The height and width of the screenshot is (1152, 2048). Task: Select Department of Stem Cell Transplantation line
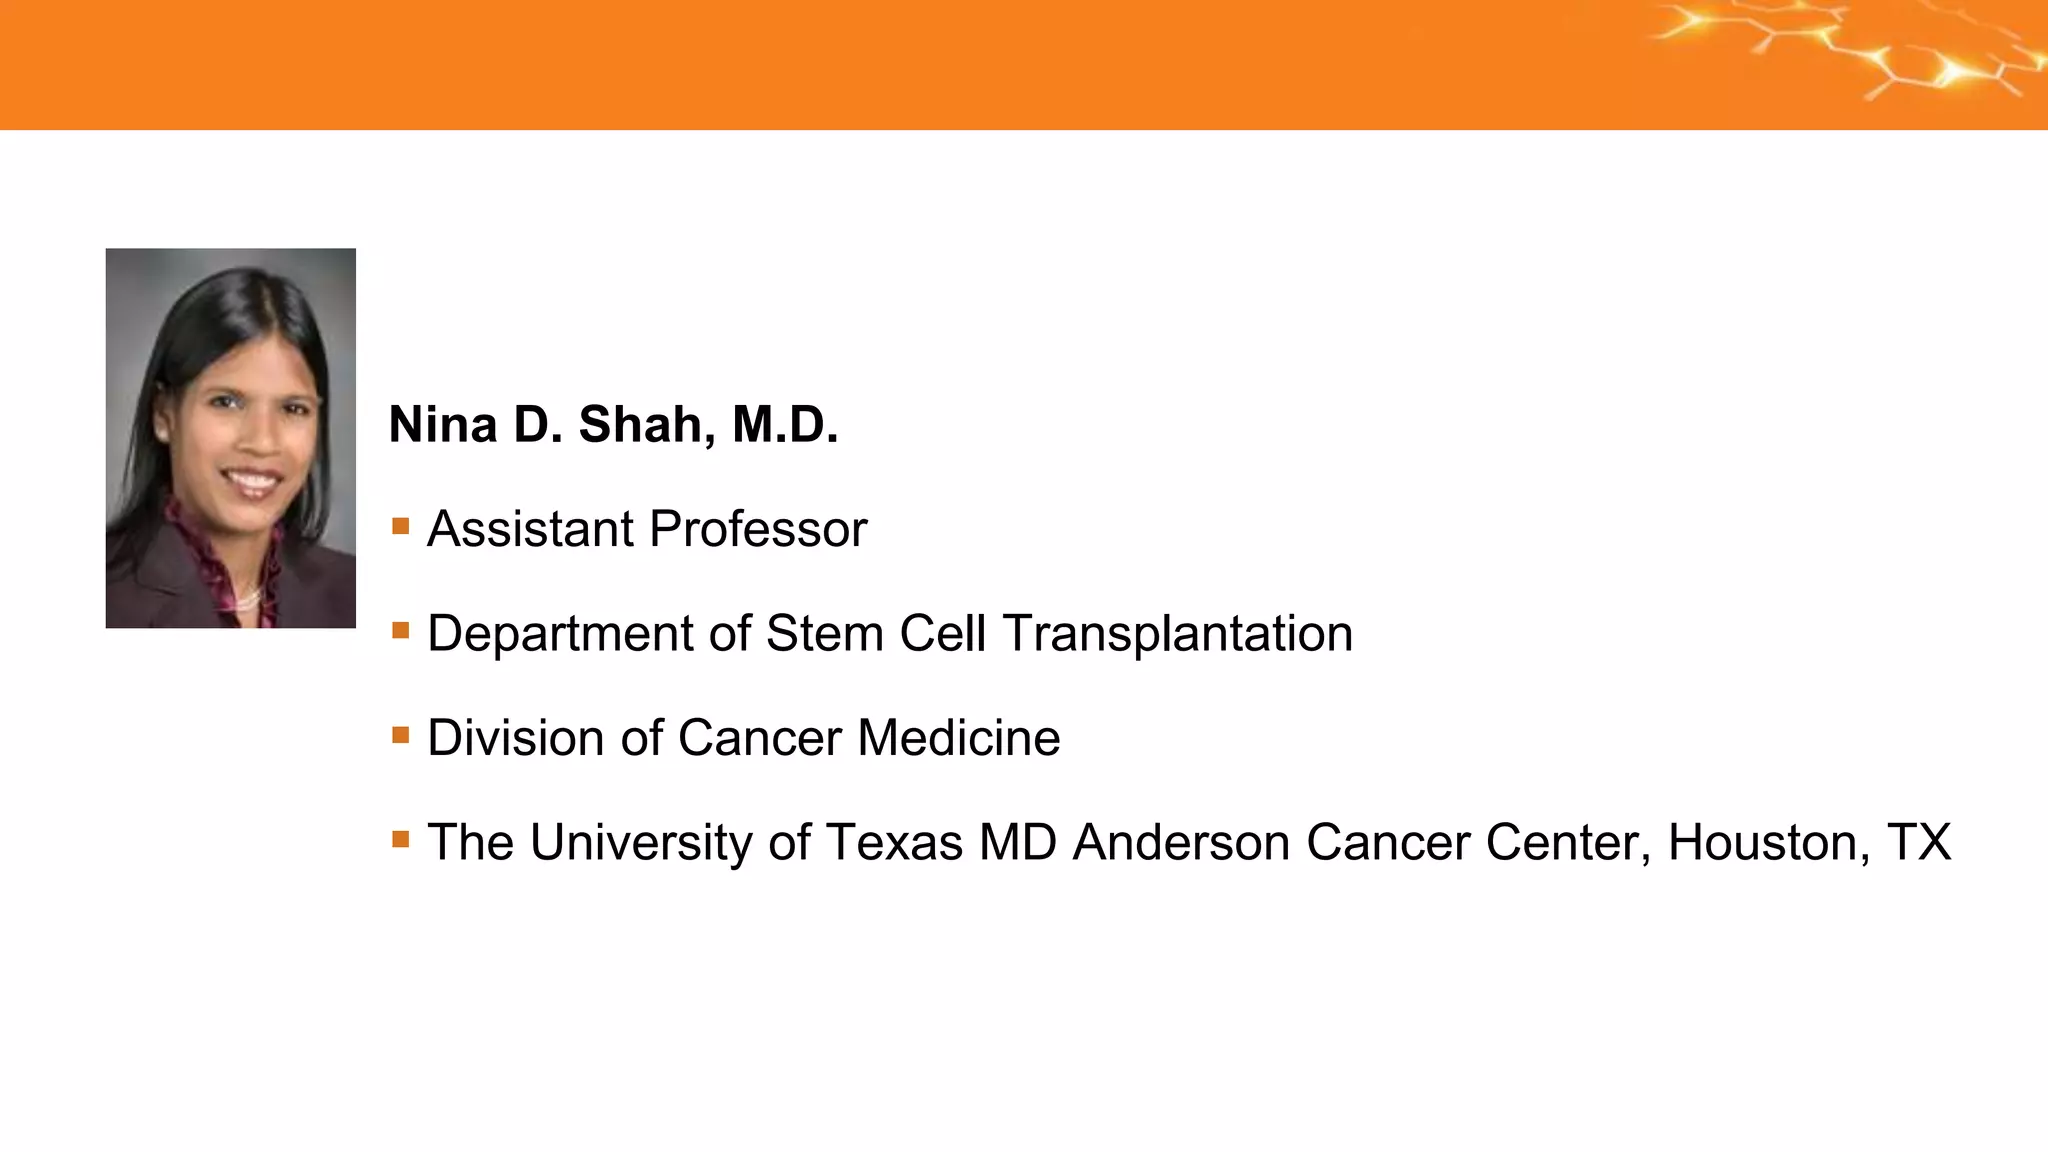[890, 634]
